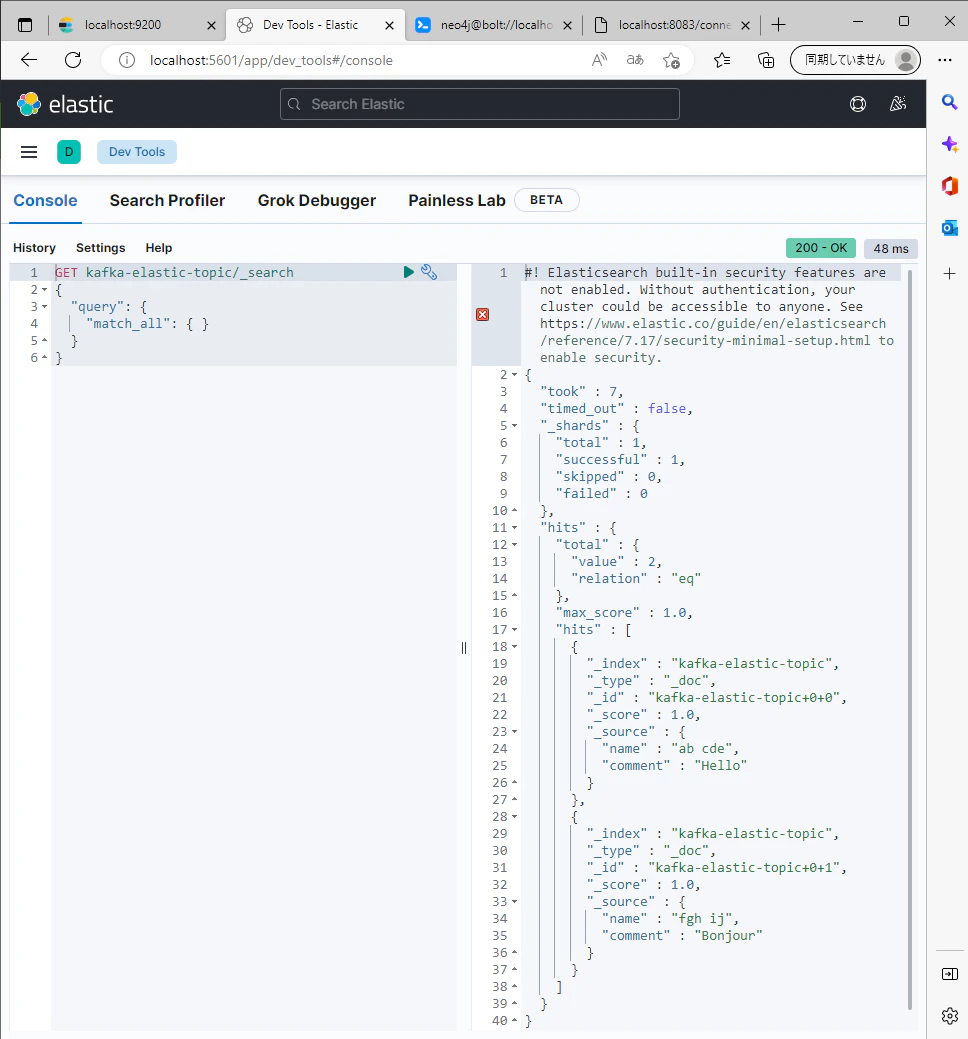Open the help menu lifebuoy icon
Viewport: 968px width, 1039px height.
tap(858, 104)
